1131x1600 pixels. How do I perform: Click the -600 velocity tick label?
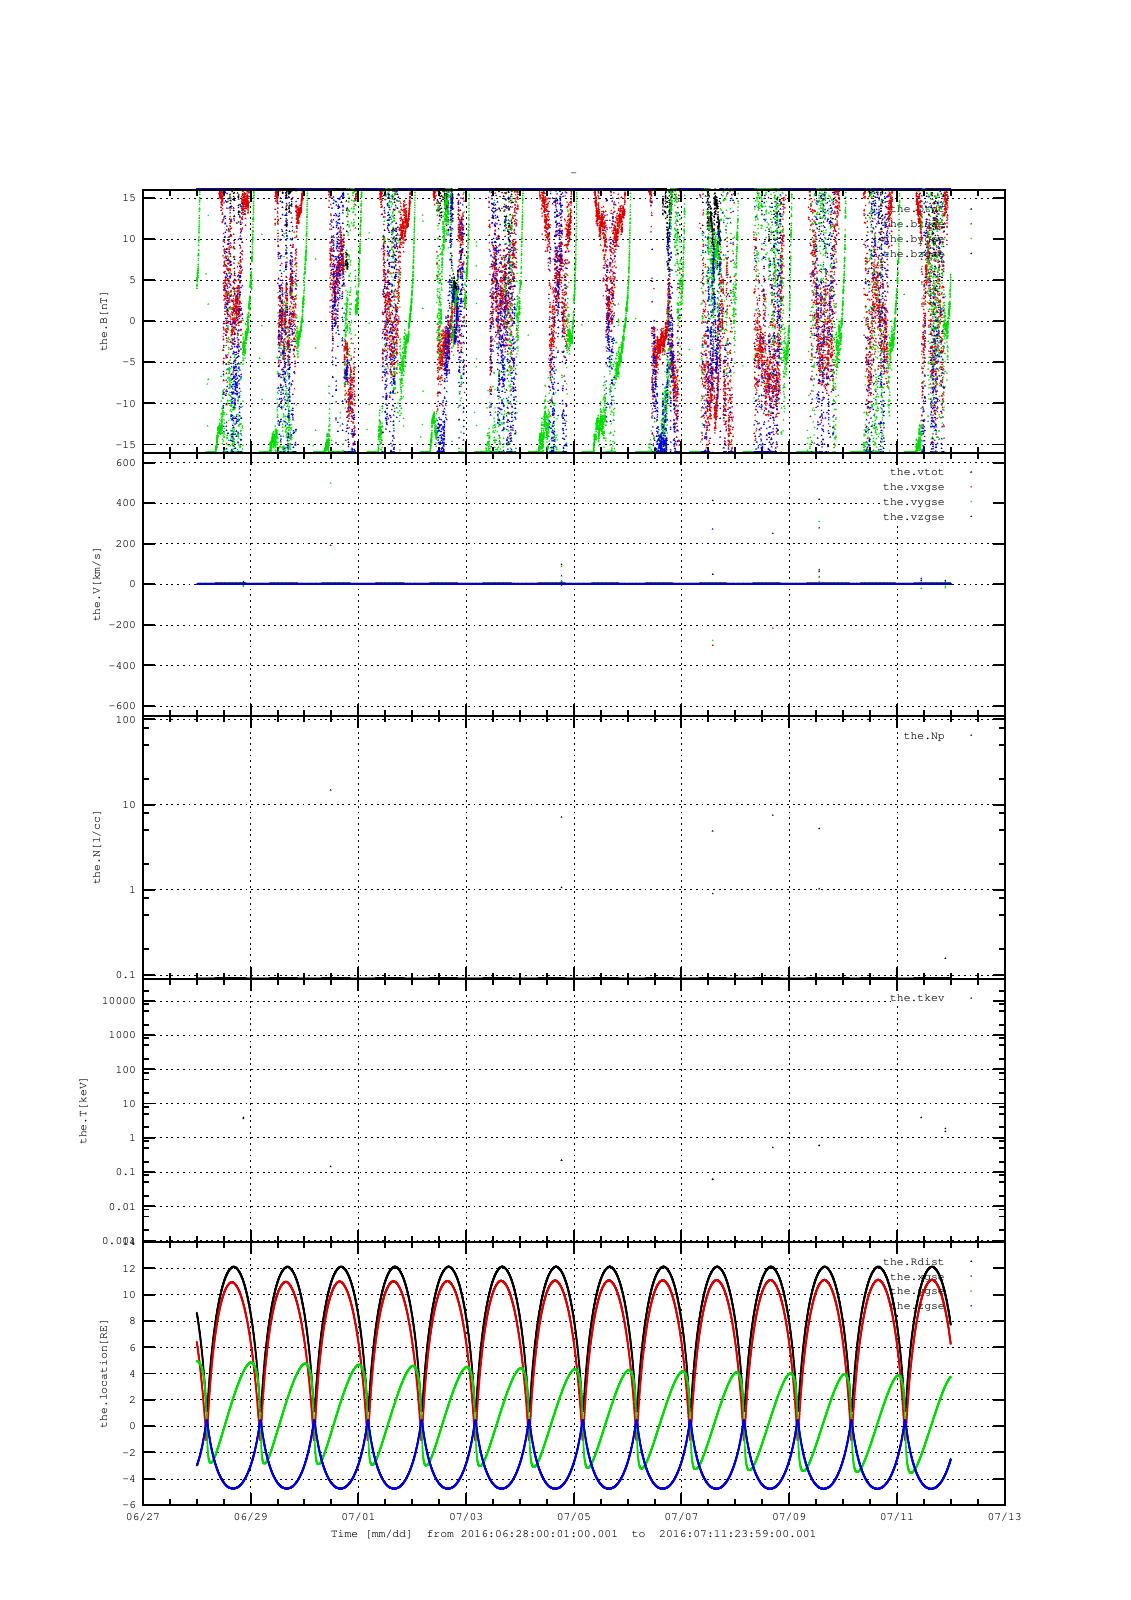(122, 706)
